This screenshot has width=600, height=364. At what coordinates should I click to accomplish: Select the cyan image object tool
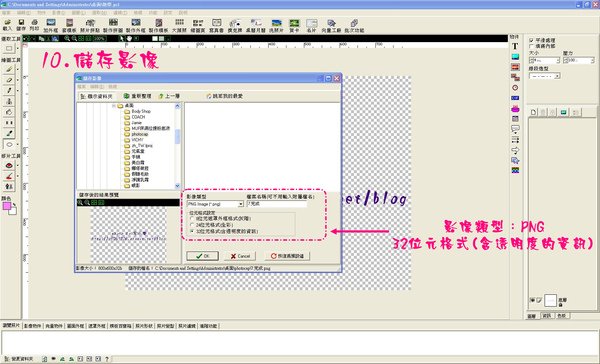click(x=515, y=57)
